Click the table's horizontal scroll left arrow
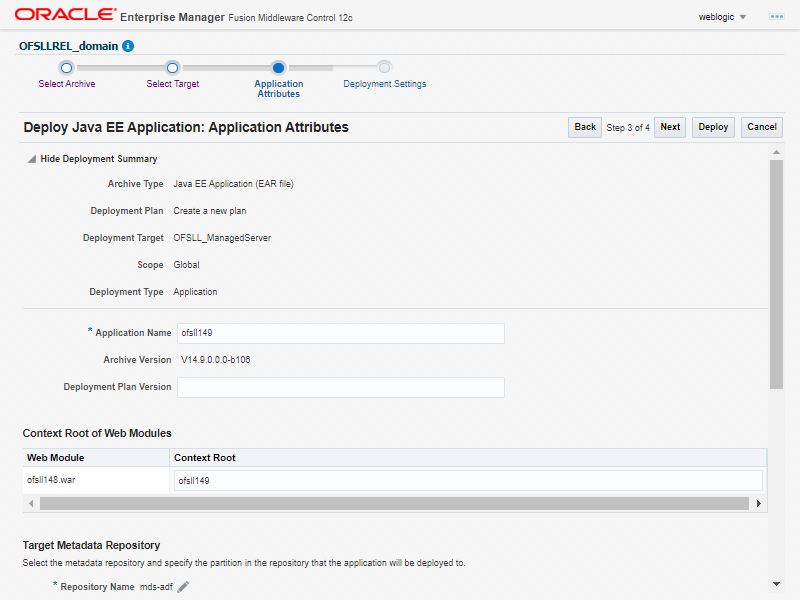The height and width of the screenshot is (600, 800). [x=31, y=504]
